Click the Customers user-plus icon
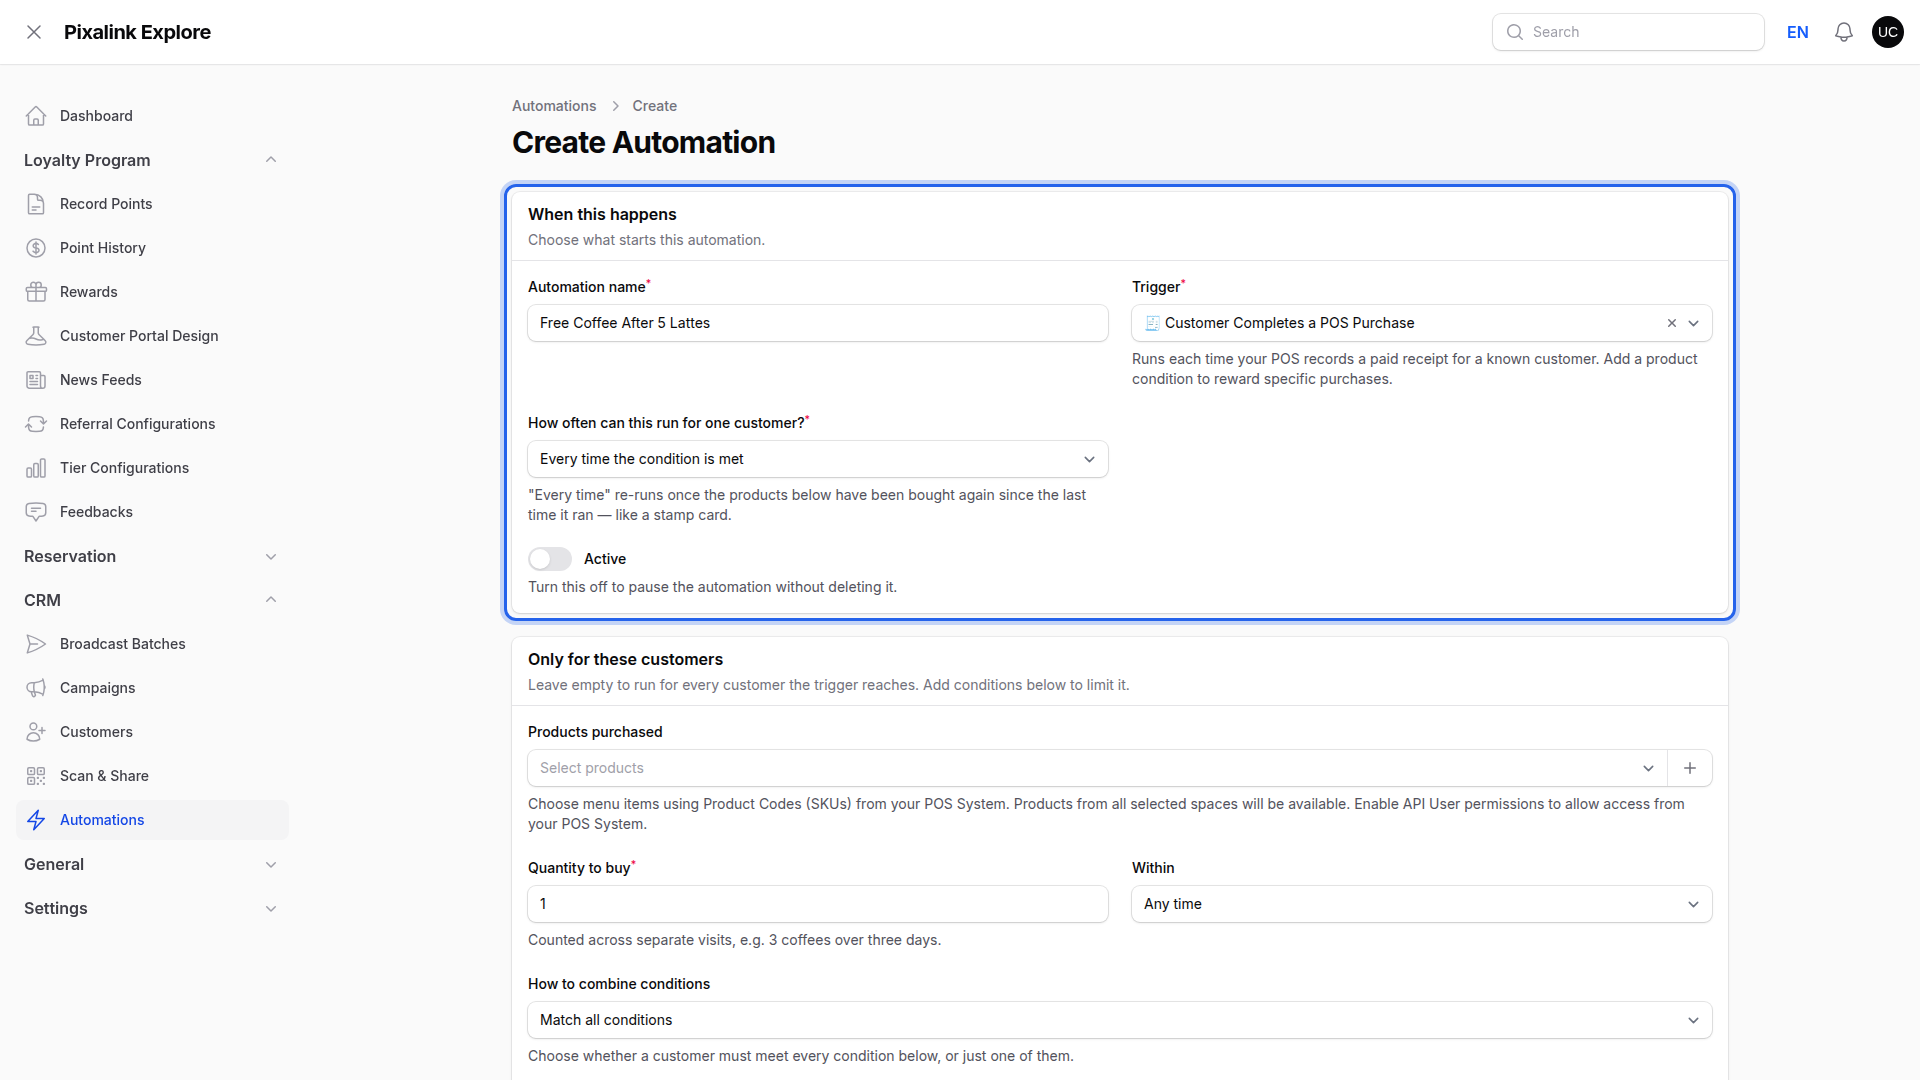Screen dimensions: 1920x1080 [x=36, y=732]
